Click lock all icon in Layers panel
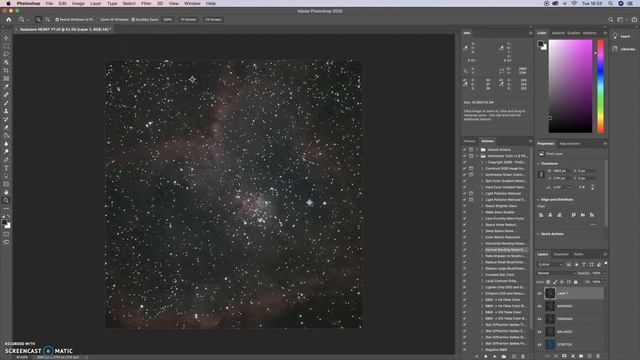Screen dimensions: 640x360 [576, 282]
